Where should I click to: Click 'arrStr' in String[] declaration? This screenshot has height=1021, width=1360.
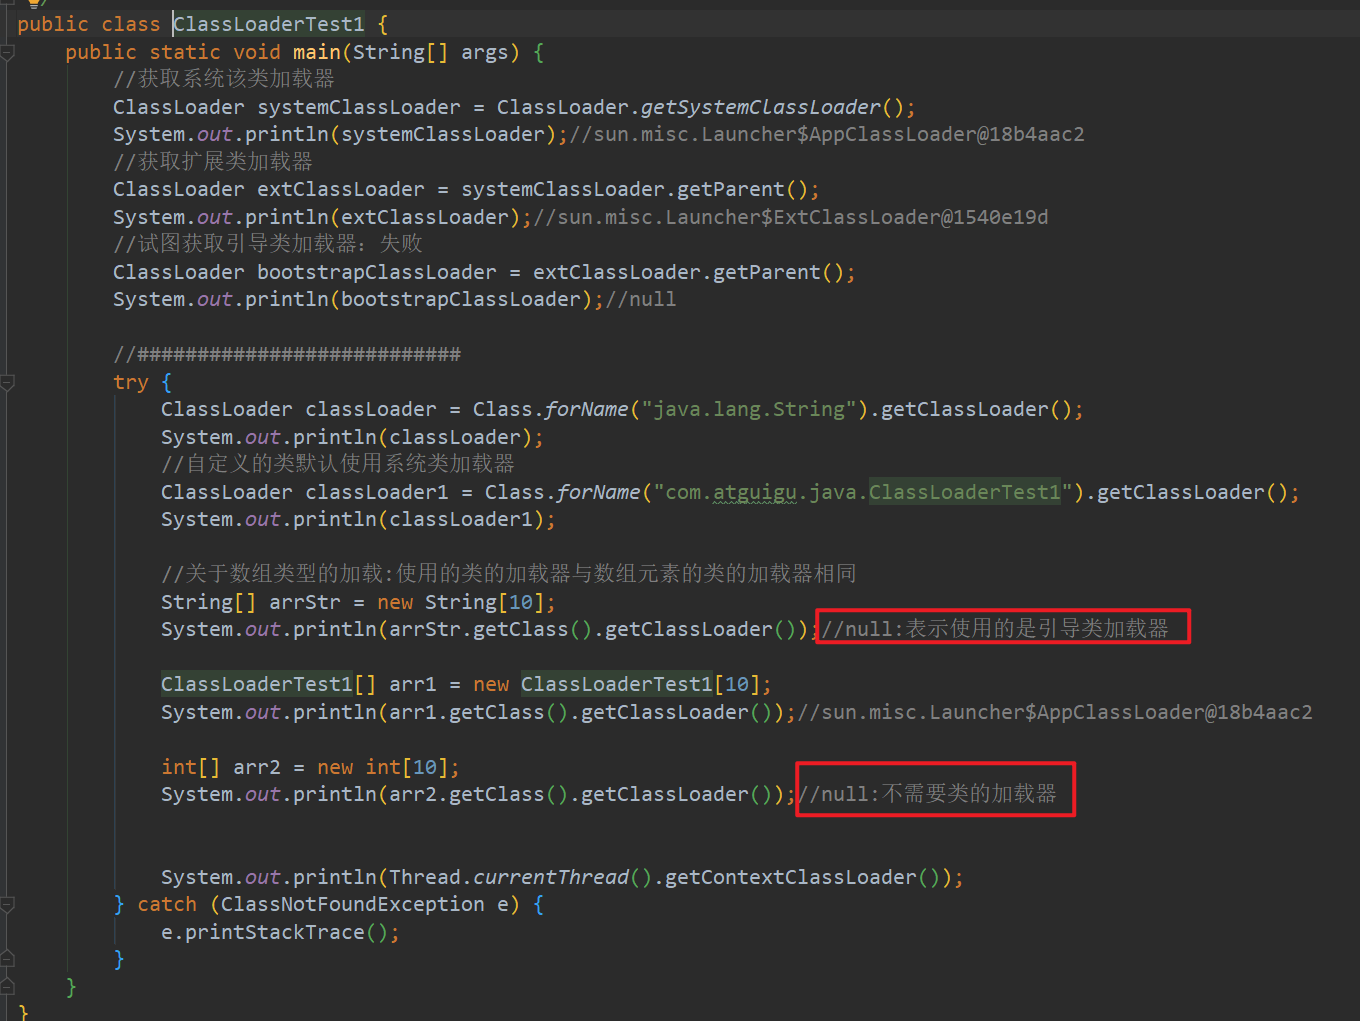(x=305, y=602)
